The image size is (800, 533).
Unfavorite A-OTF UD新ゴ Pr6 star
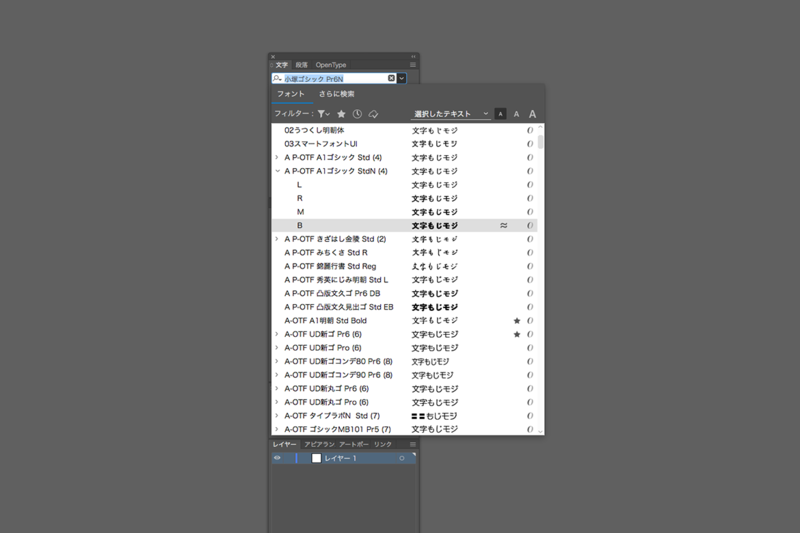(x=517, y=335)
